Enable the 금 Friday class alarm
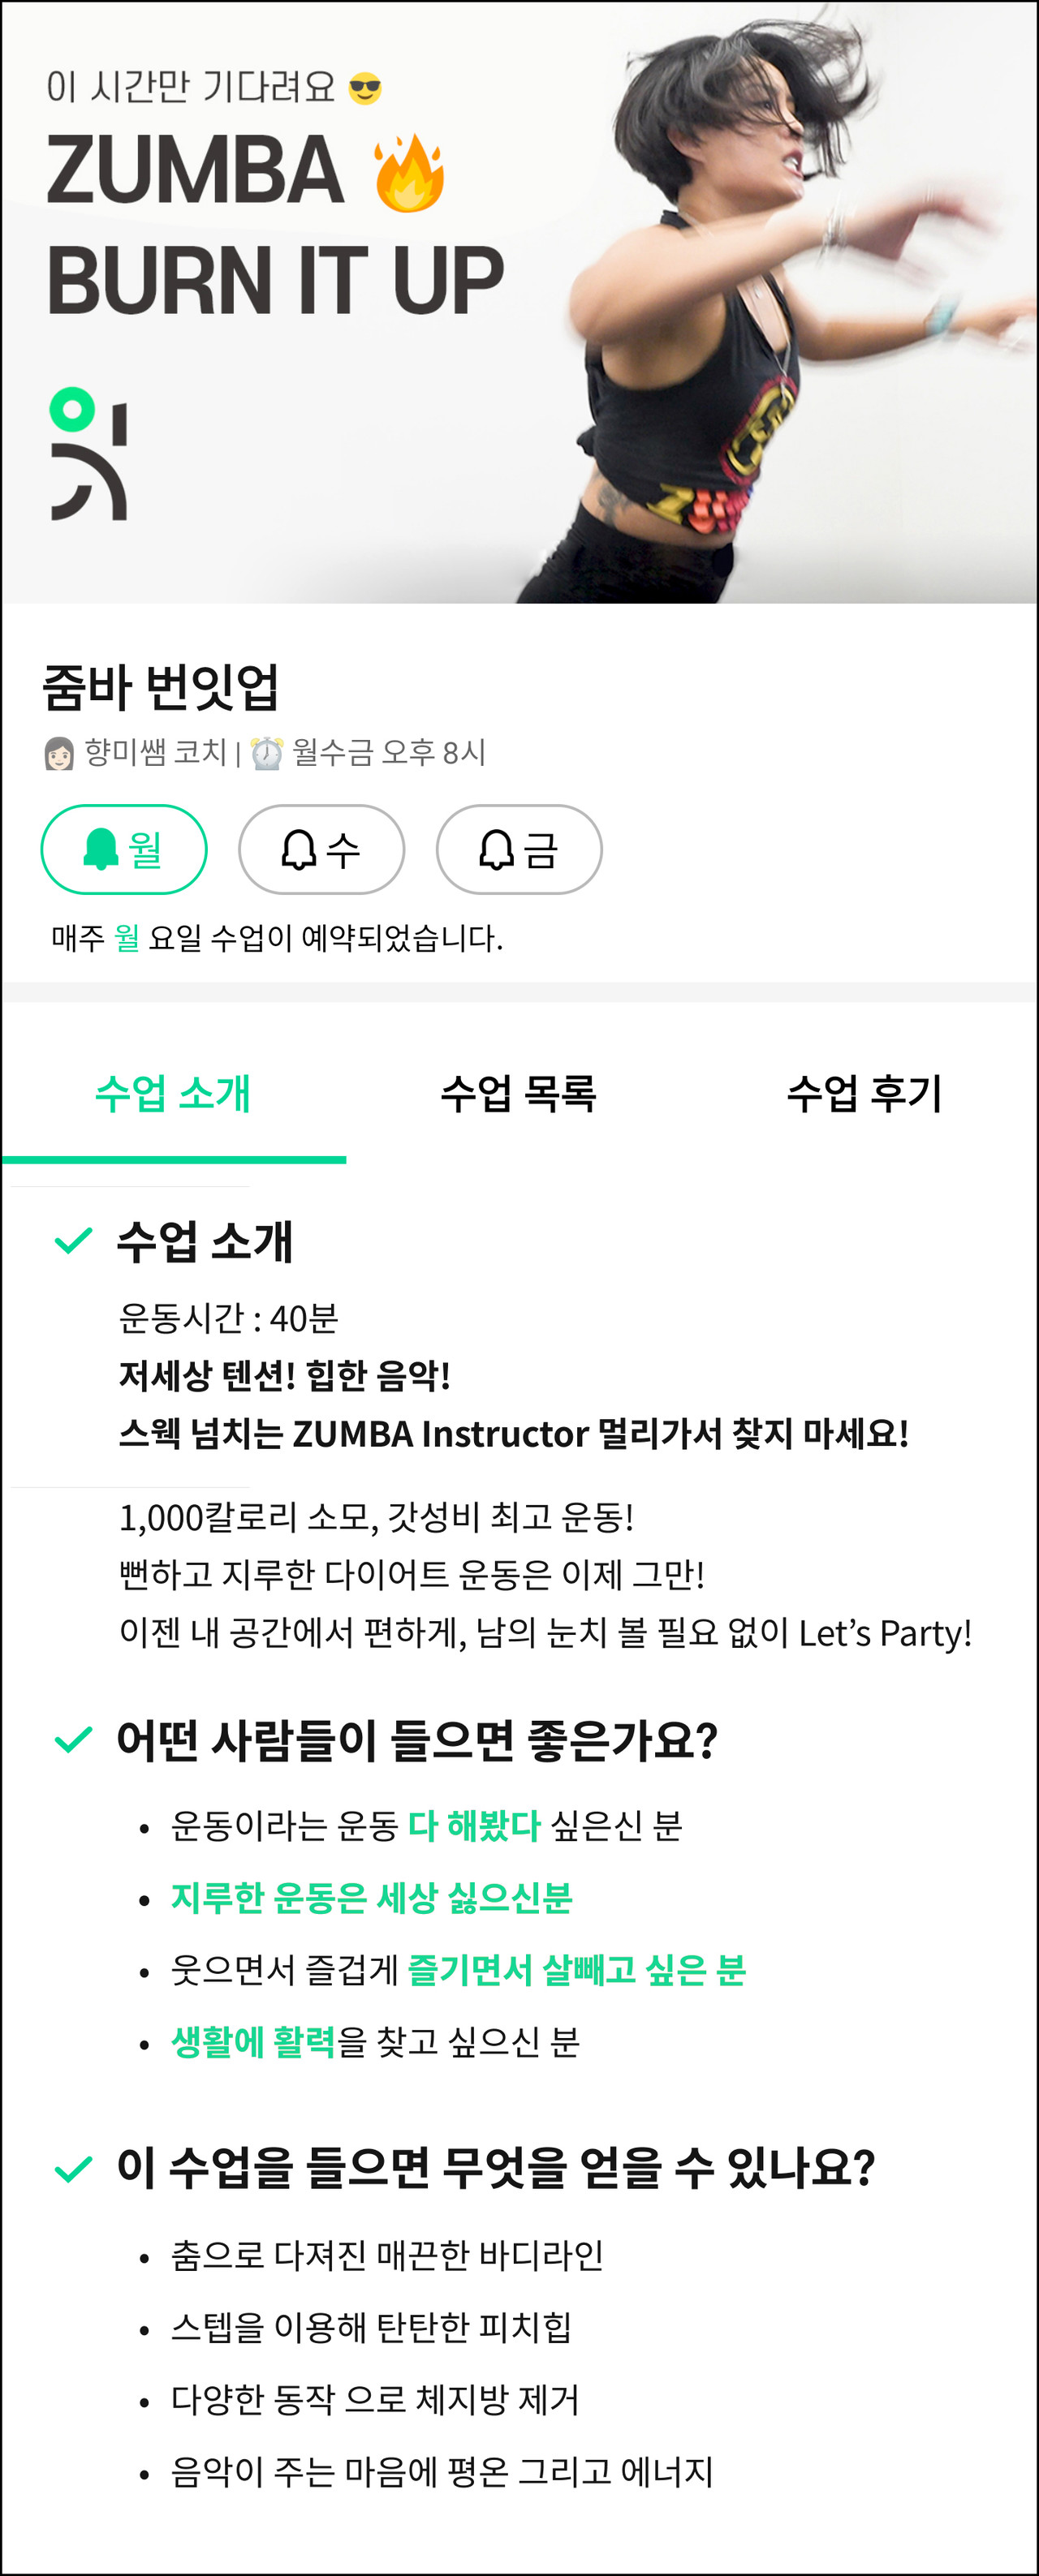Screen dimensions: 1039x2576 click(x=519, y=849)
